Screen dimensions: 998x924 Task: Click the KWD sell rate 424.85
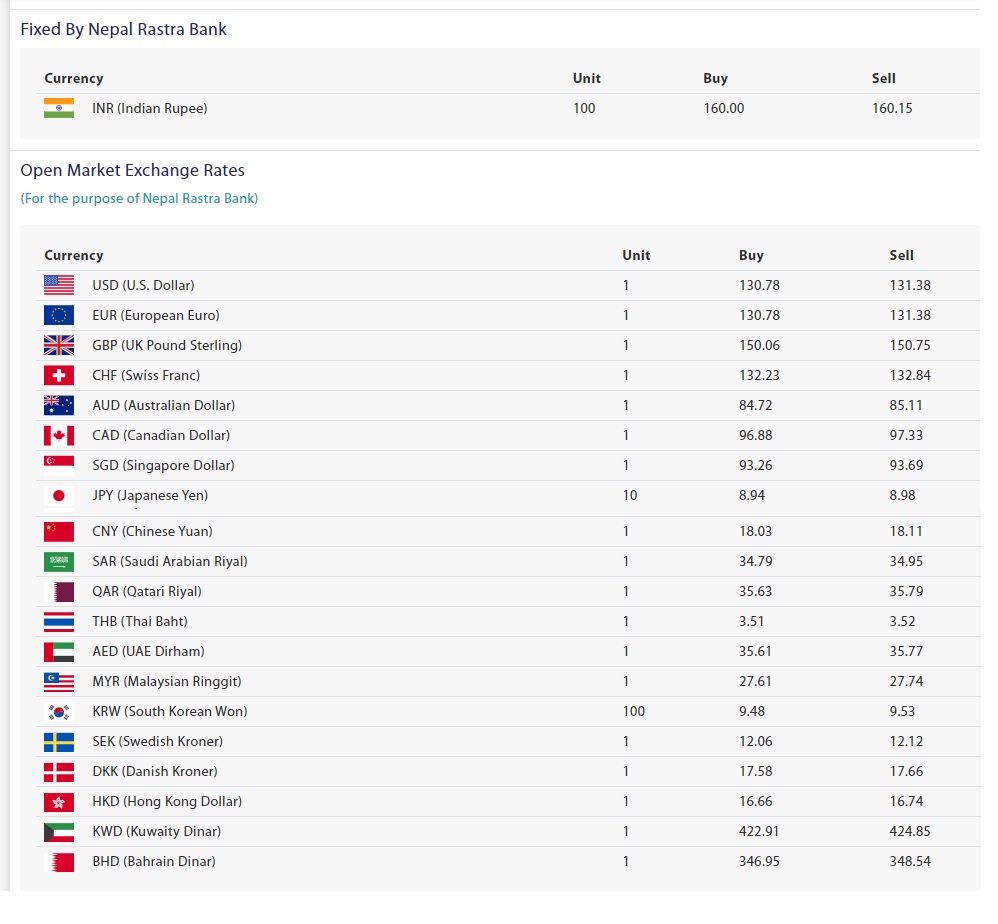910,831
